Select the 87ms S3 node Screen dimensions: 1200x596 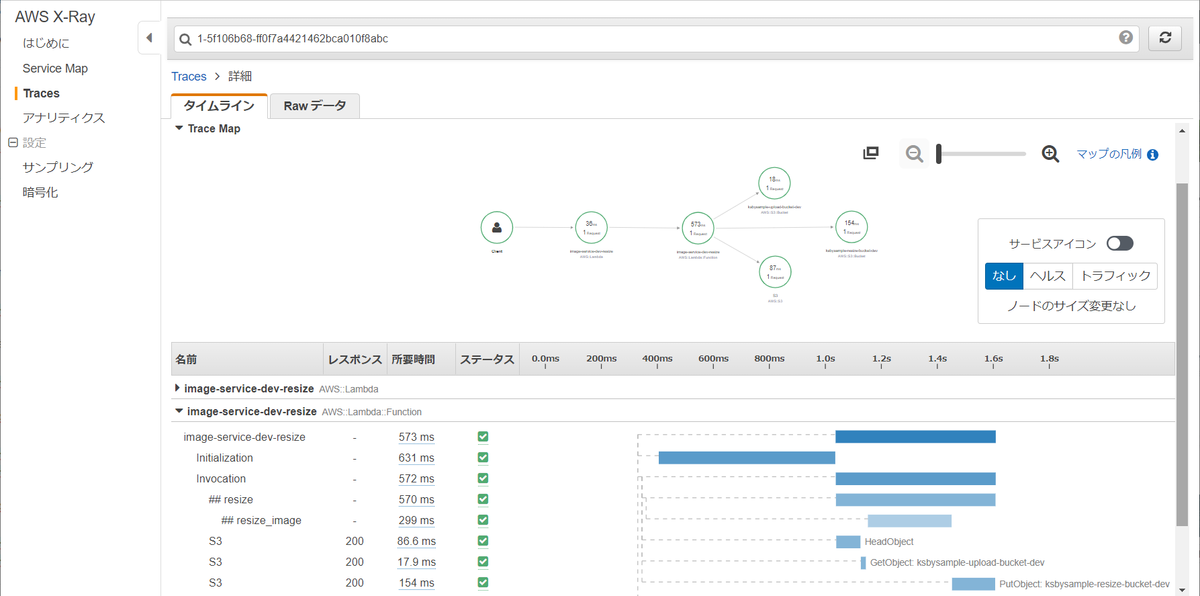[x=775, y=272]
